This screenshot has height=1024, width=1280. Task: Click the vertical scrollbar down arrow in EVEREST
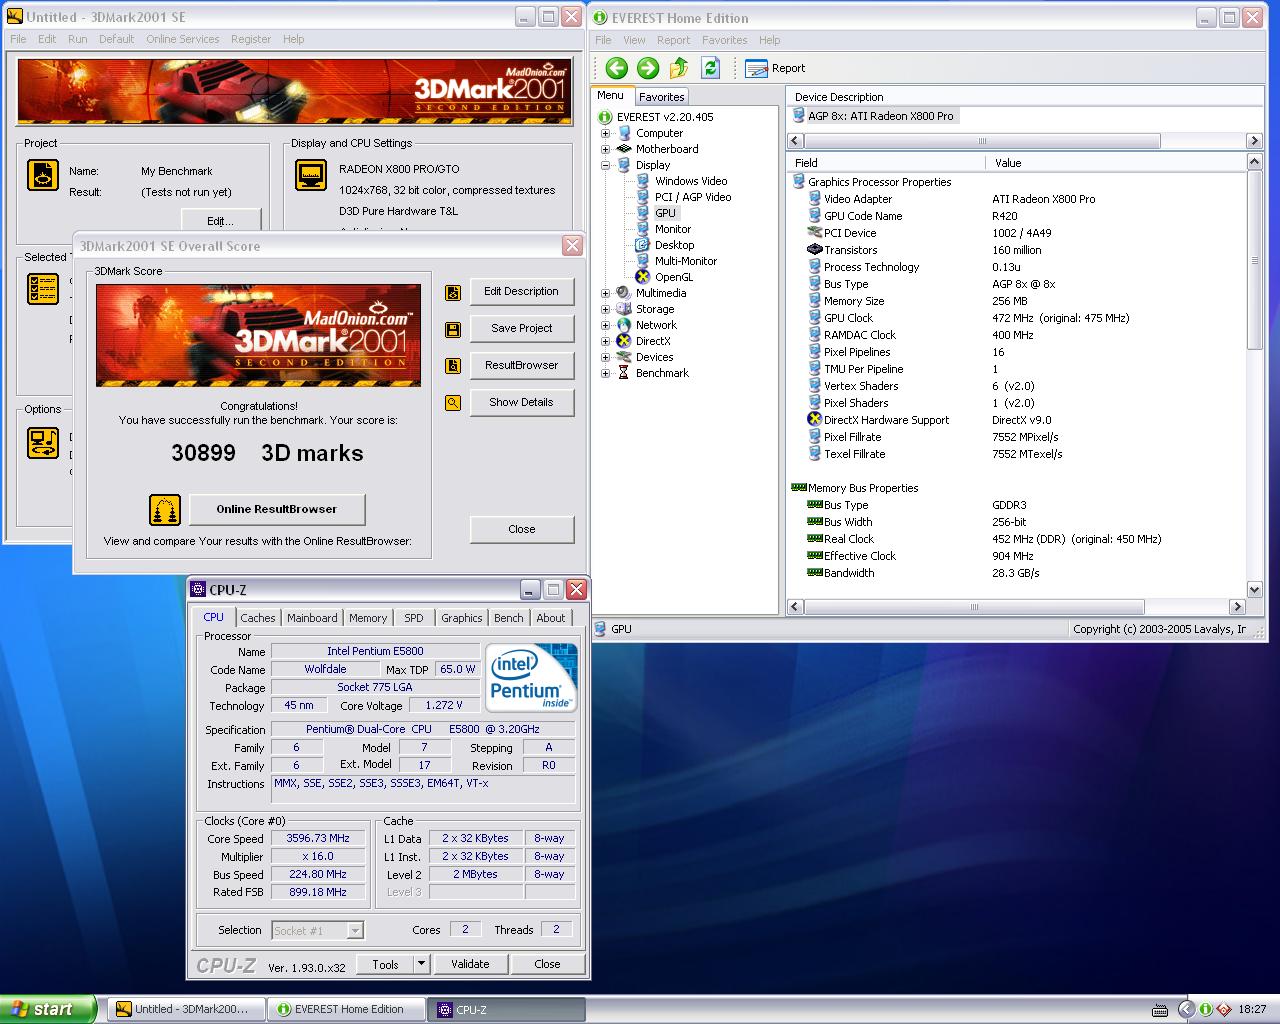coord(1255,590)
